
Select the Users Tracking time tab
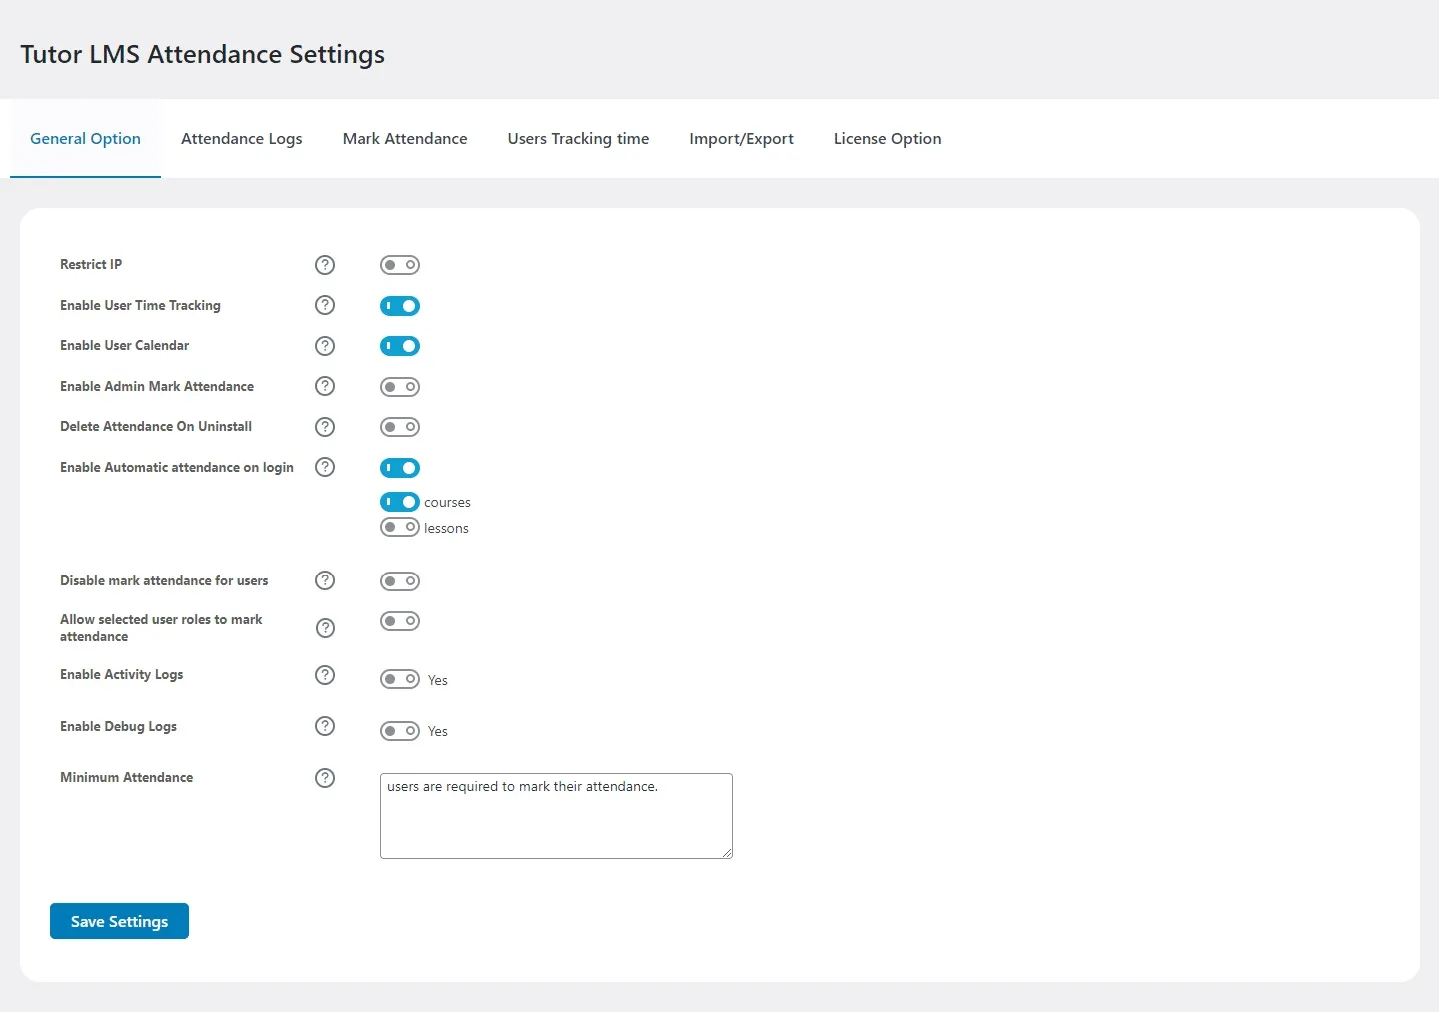(x=578, y=139)
